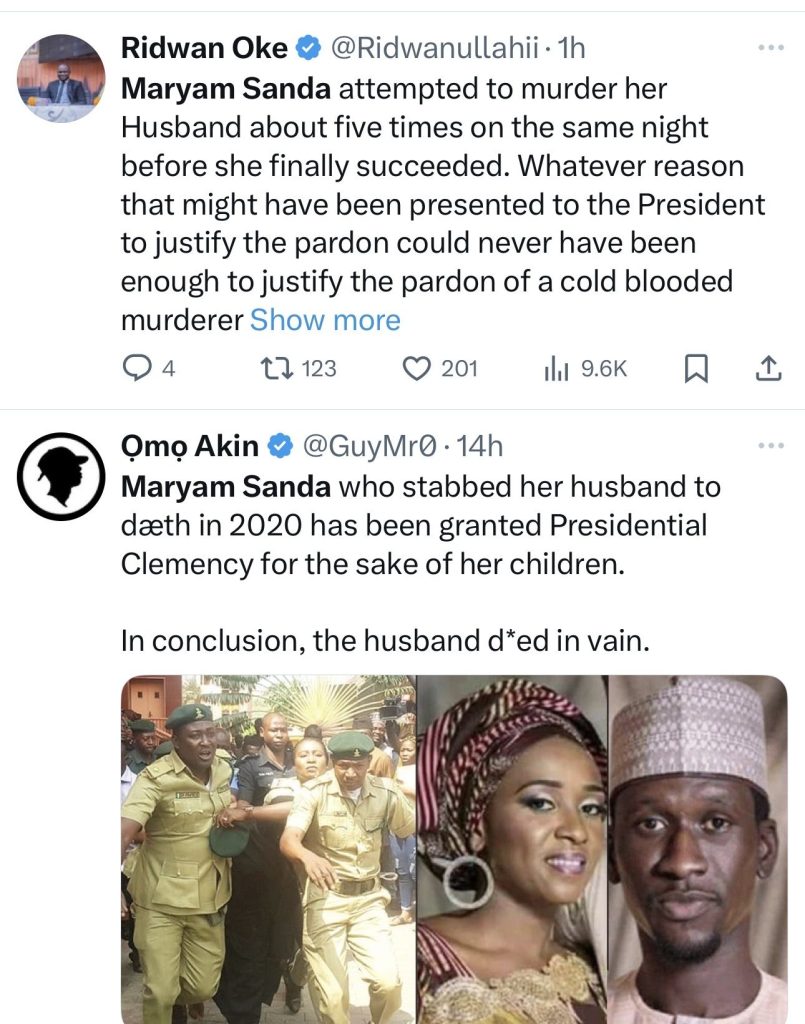805x1024 pixels.
Task: Click Ọmọ Akin's verified badge
Action: [x=280, y=446]
